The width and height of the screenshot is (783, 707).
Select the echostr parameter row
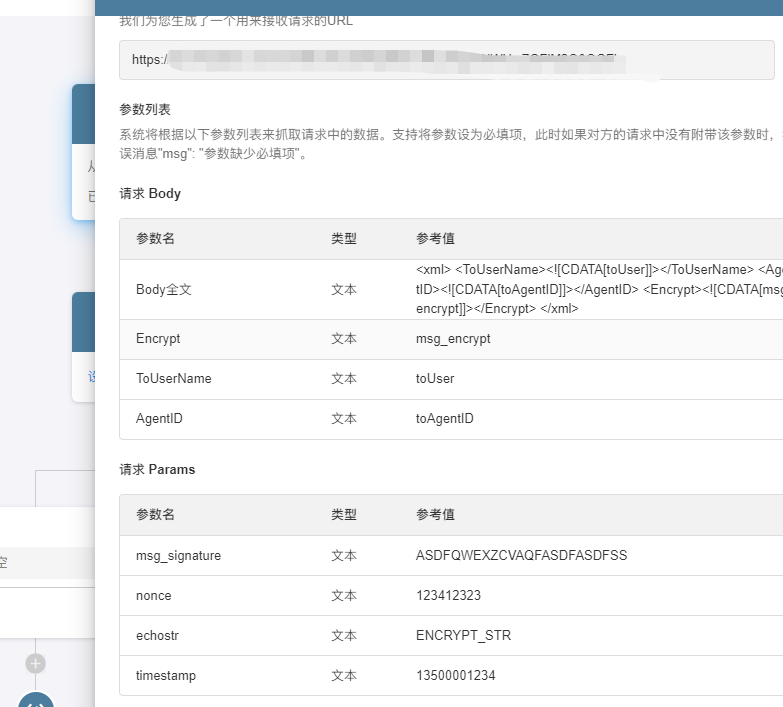coord(450,635)
